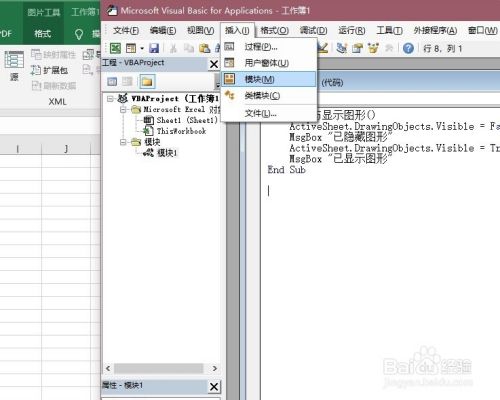This screenshot has height=400, width=500.
Task: Click End Sub line in code window
Action: 286,170
